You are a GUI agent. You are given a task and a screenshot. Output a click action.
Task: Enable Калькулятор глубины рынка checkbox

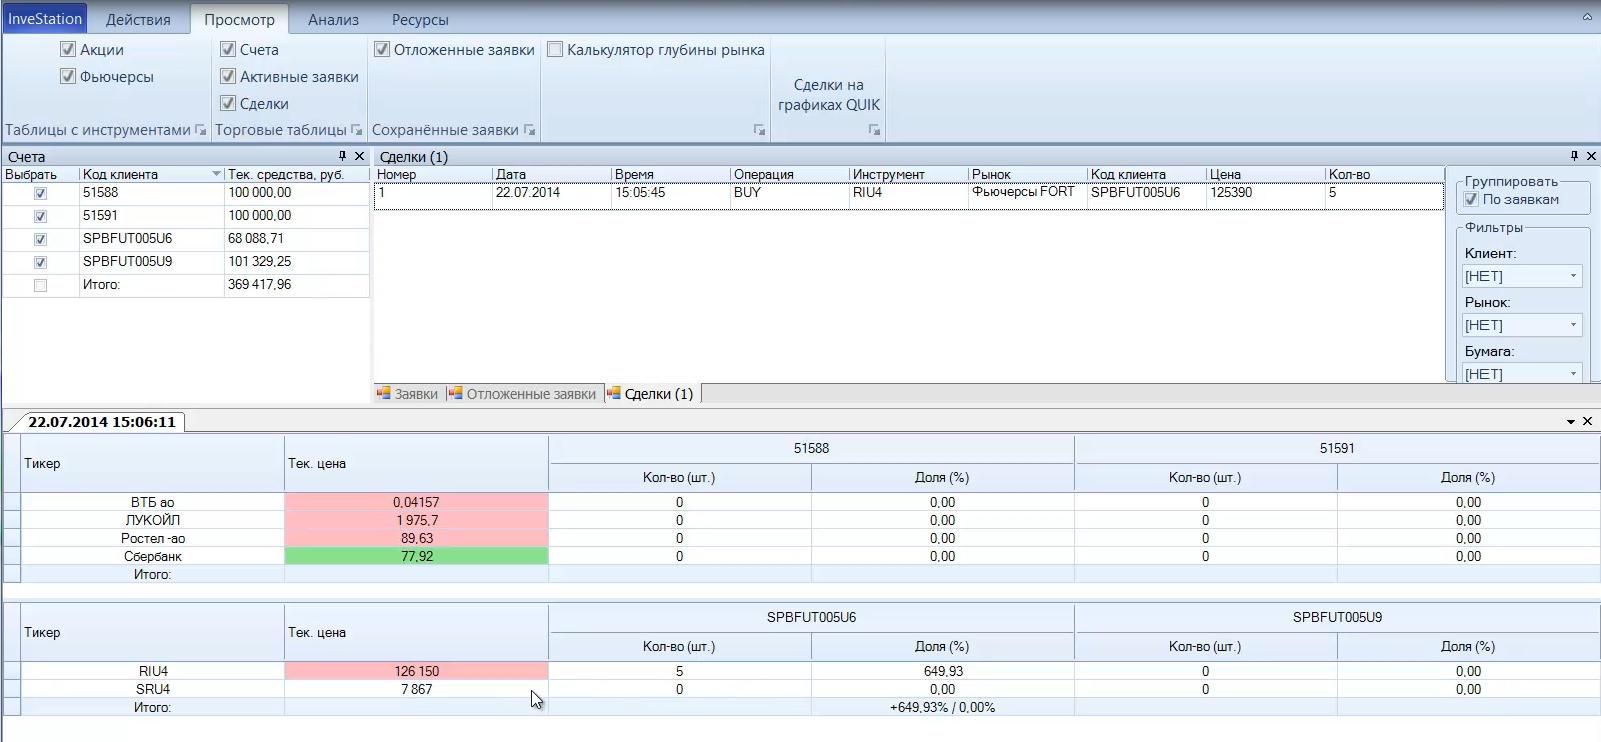[555, 49]
